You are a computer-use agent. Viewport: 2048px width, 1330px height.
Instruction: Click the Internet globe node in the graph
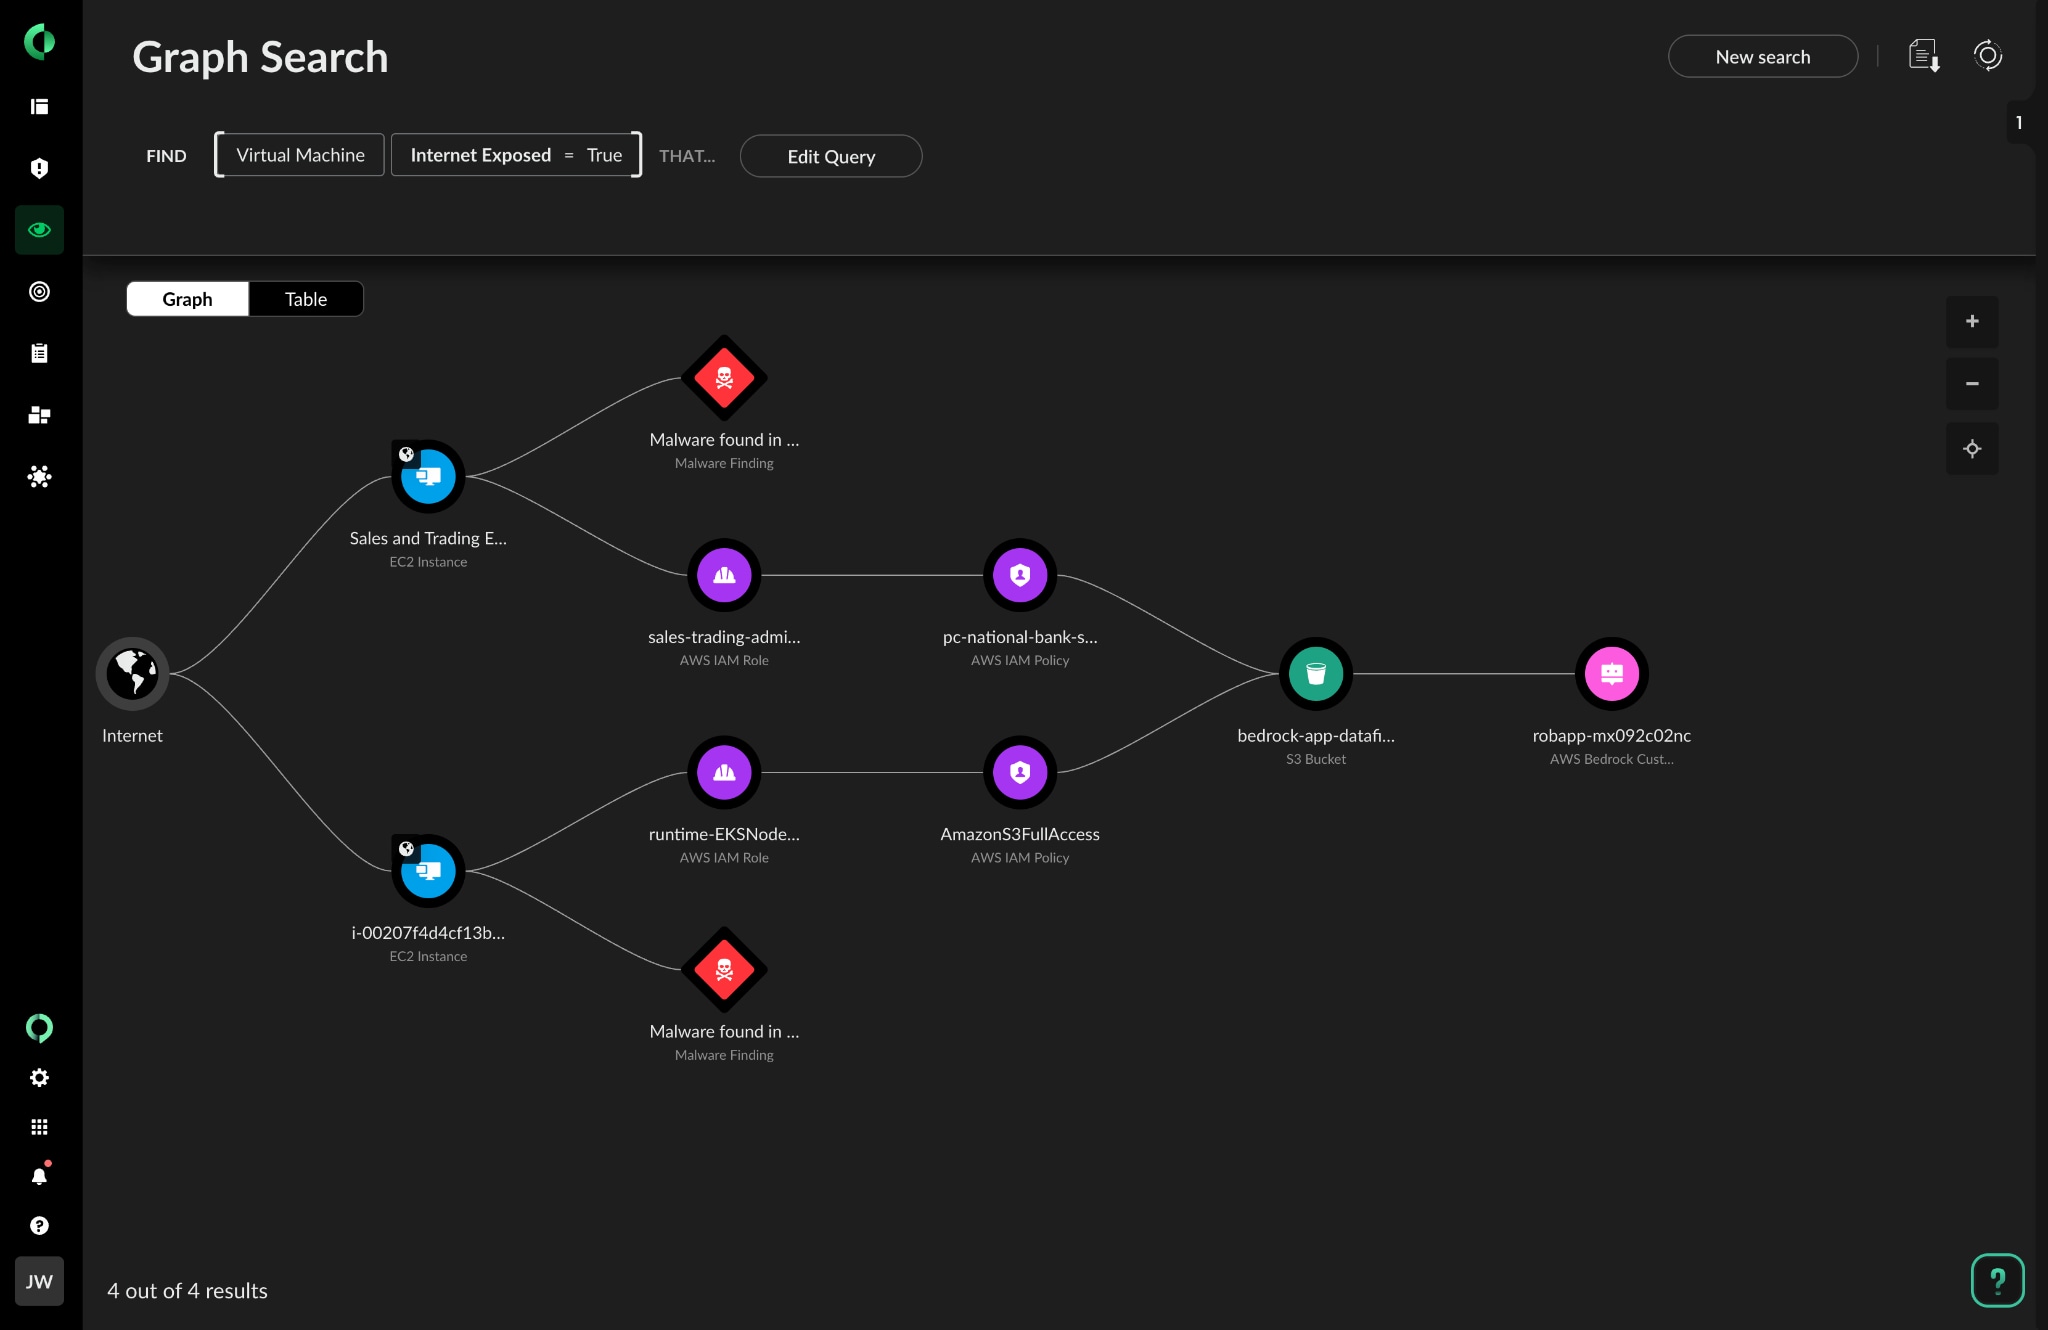coord(132,673)
